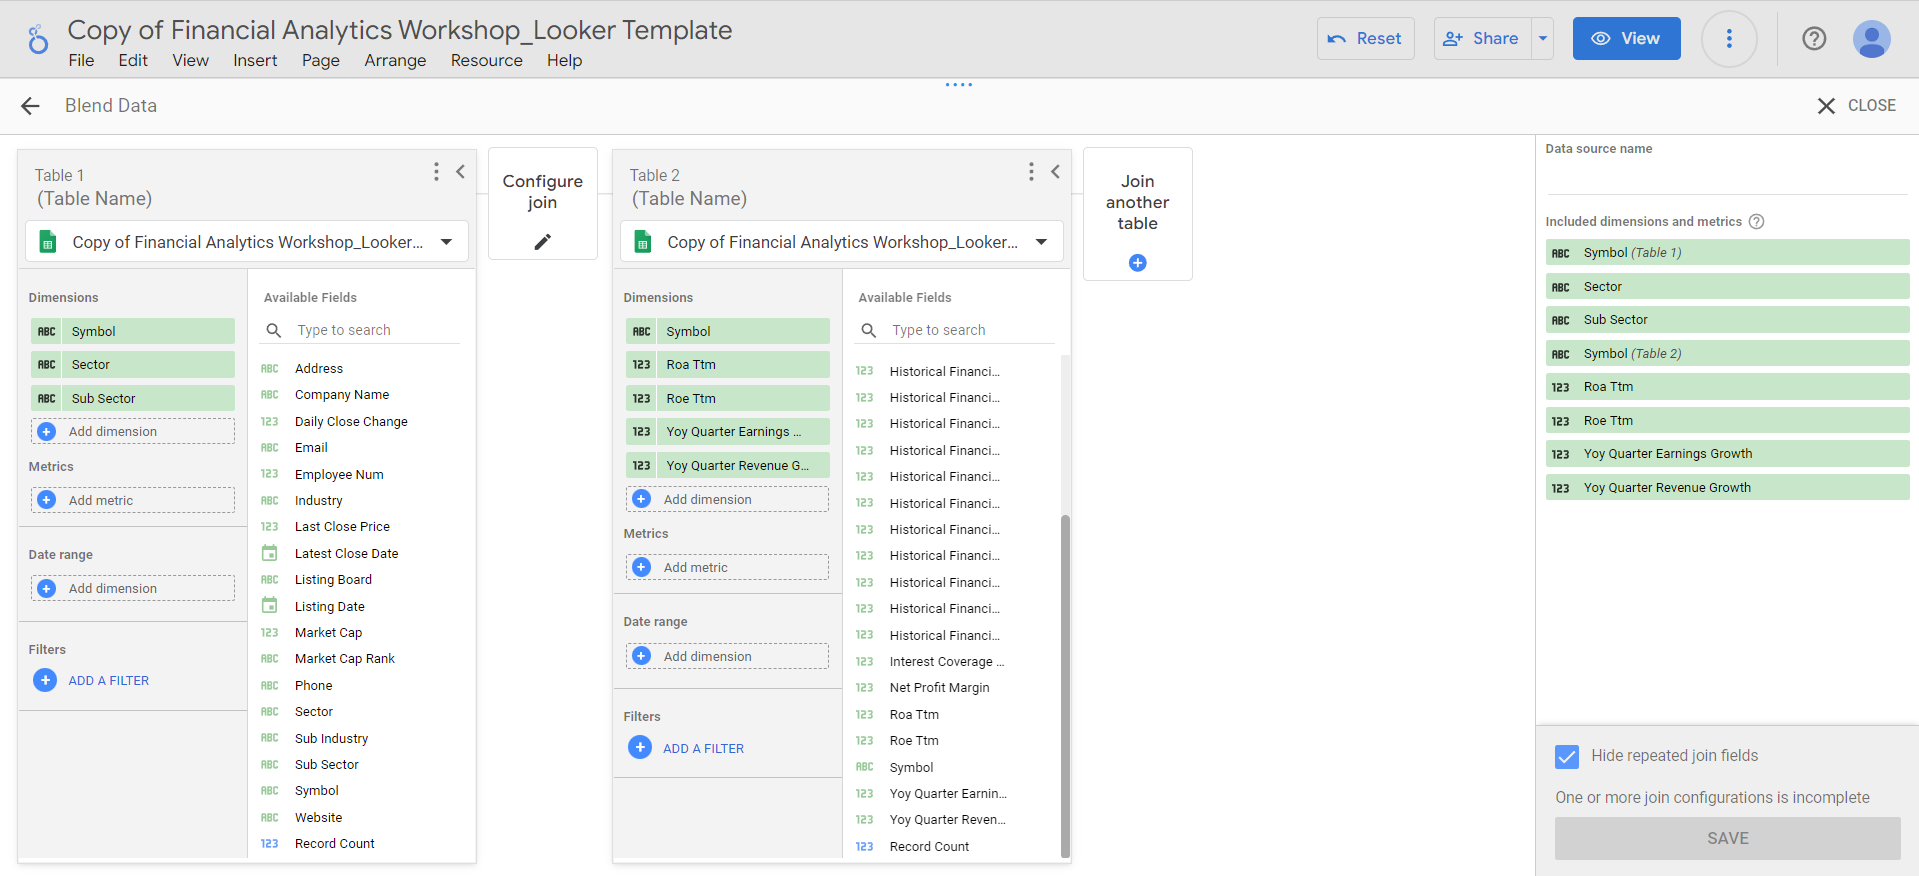
Task: Select Daily Close Change available field
Action: (351, 422)
